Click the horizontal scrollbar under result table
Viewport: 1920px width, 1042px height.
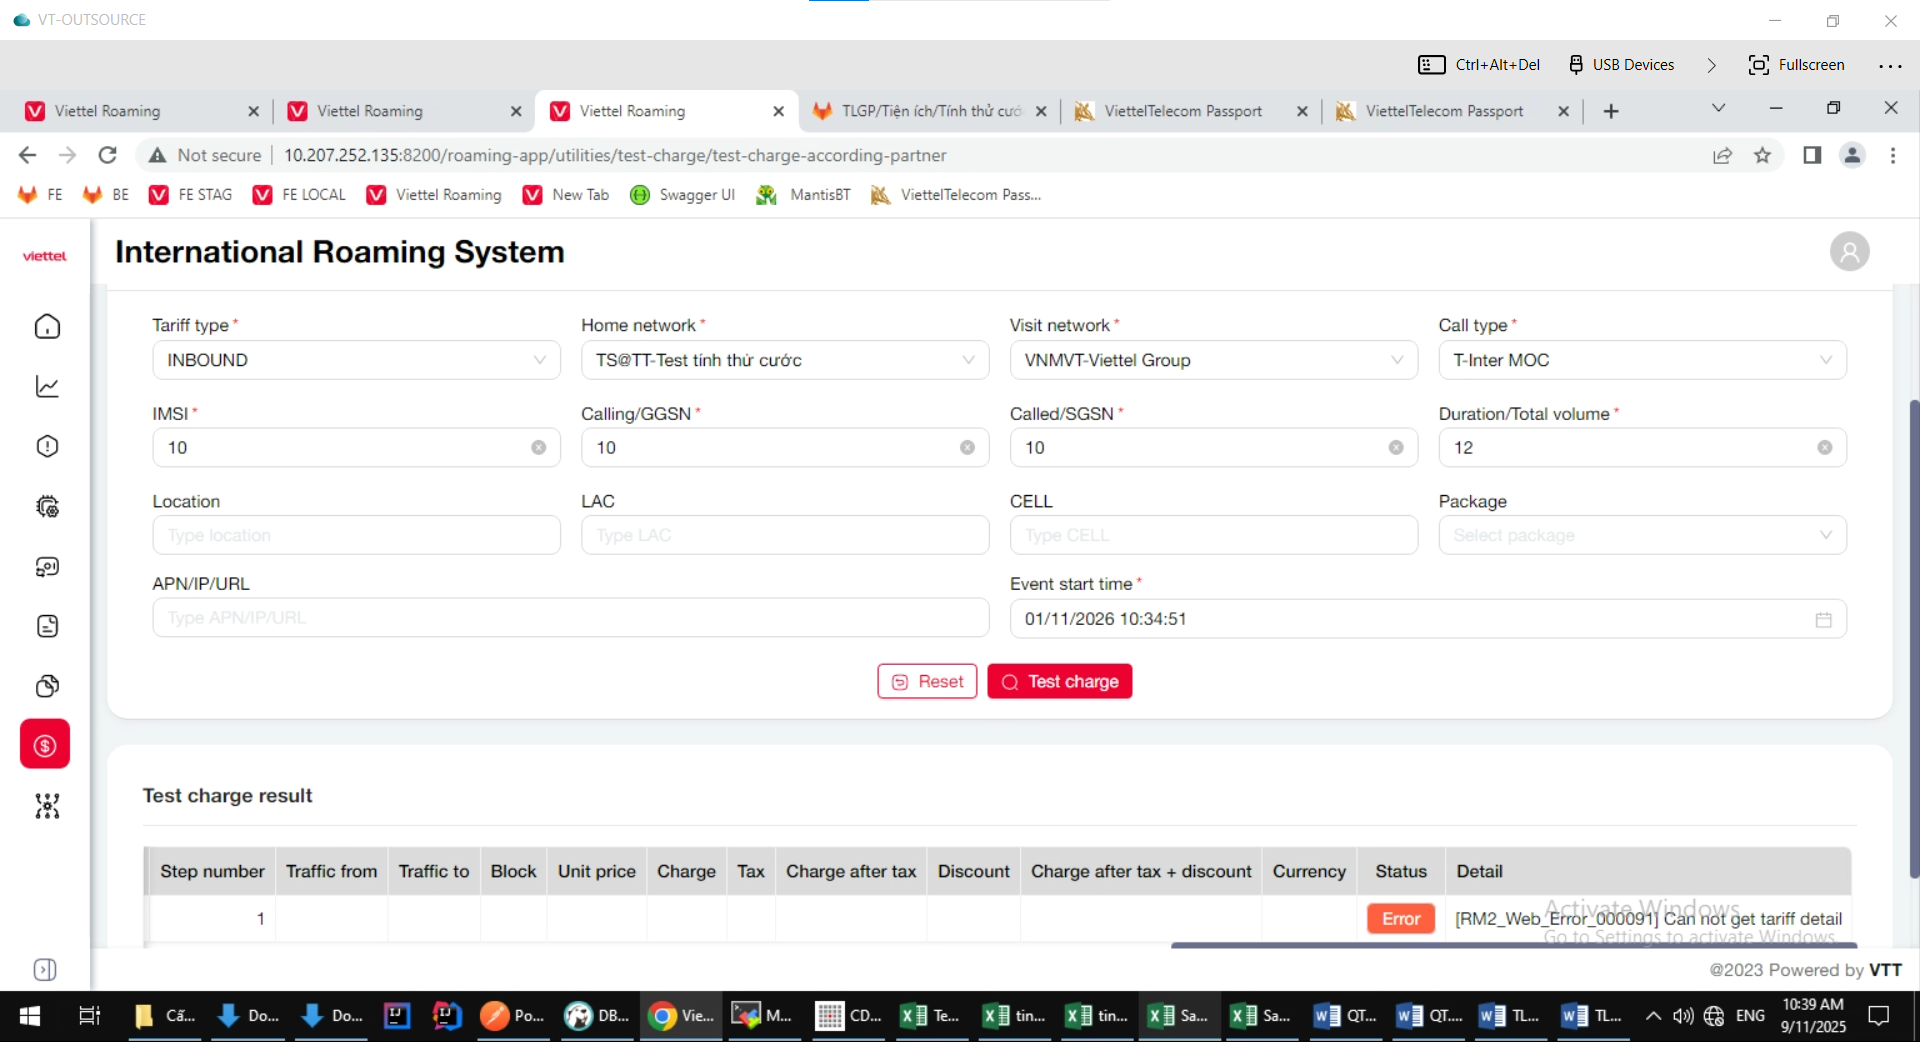click(1512, 944)
